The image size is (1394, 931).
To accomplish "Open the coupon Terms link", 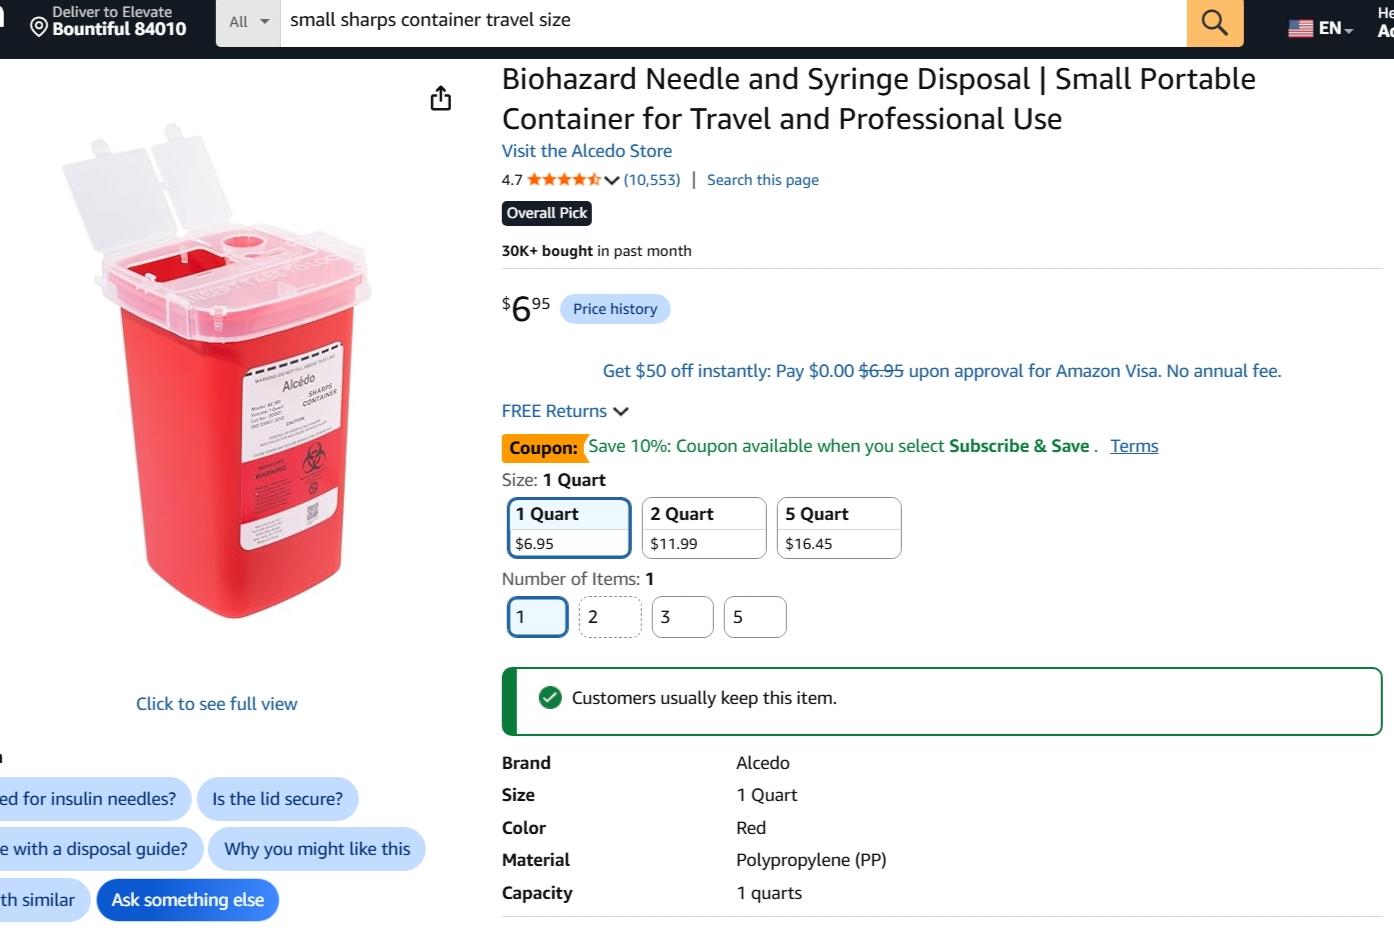I will (1134, 446).
